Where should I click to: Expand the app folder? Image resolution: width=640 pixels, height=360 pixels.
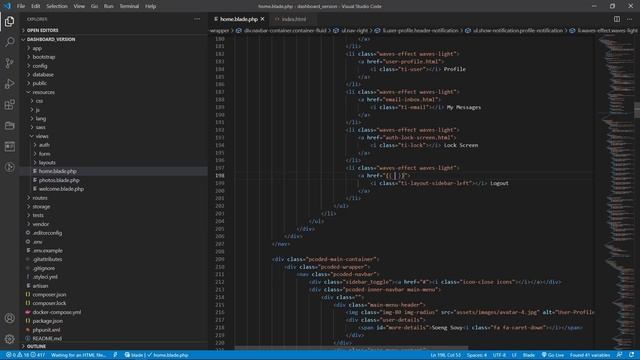tap(37, 48)
